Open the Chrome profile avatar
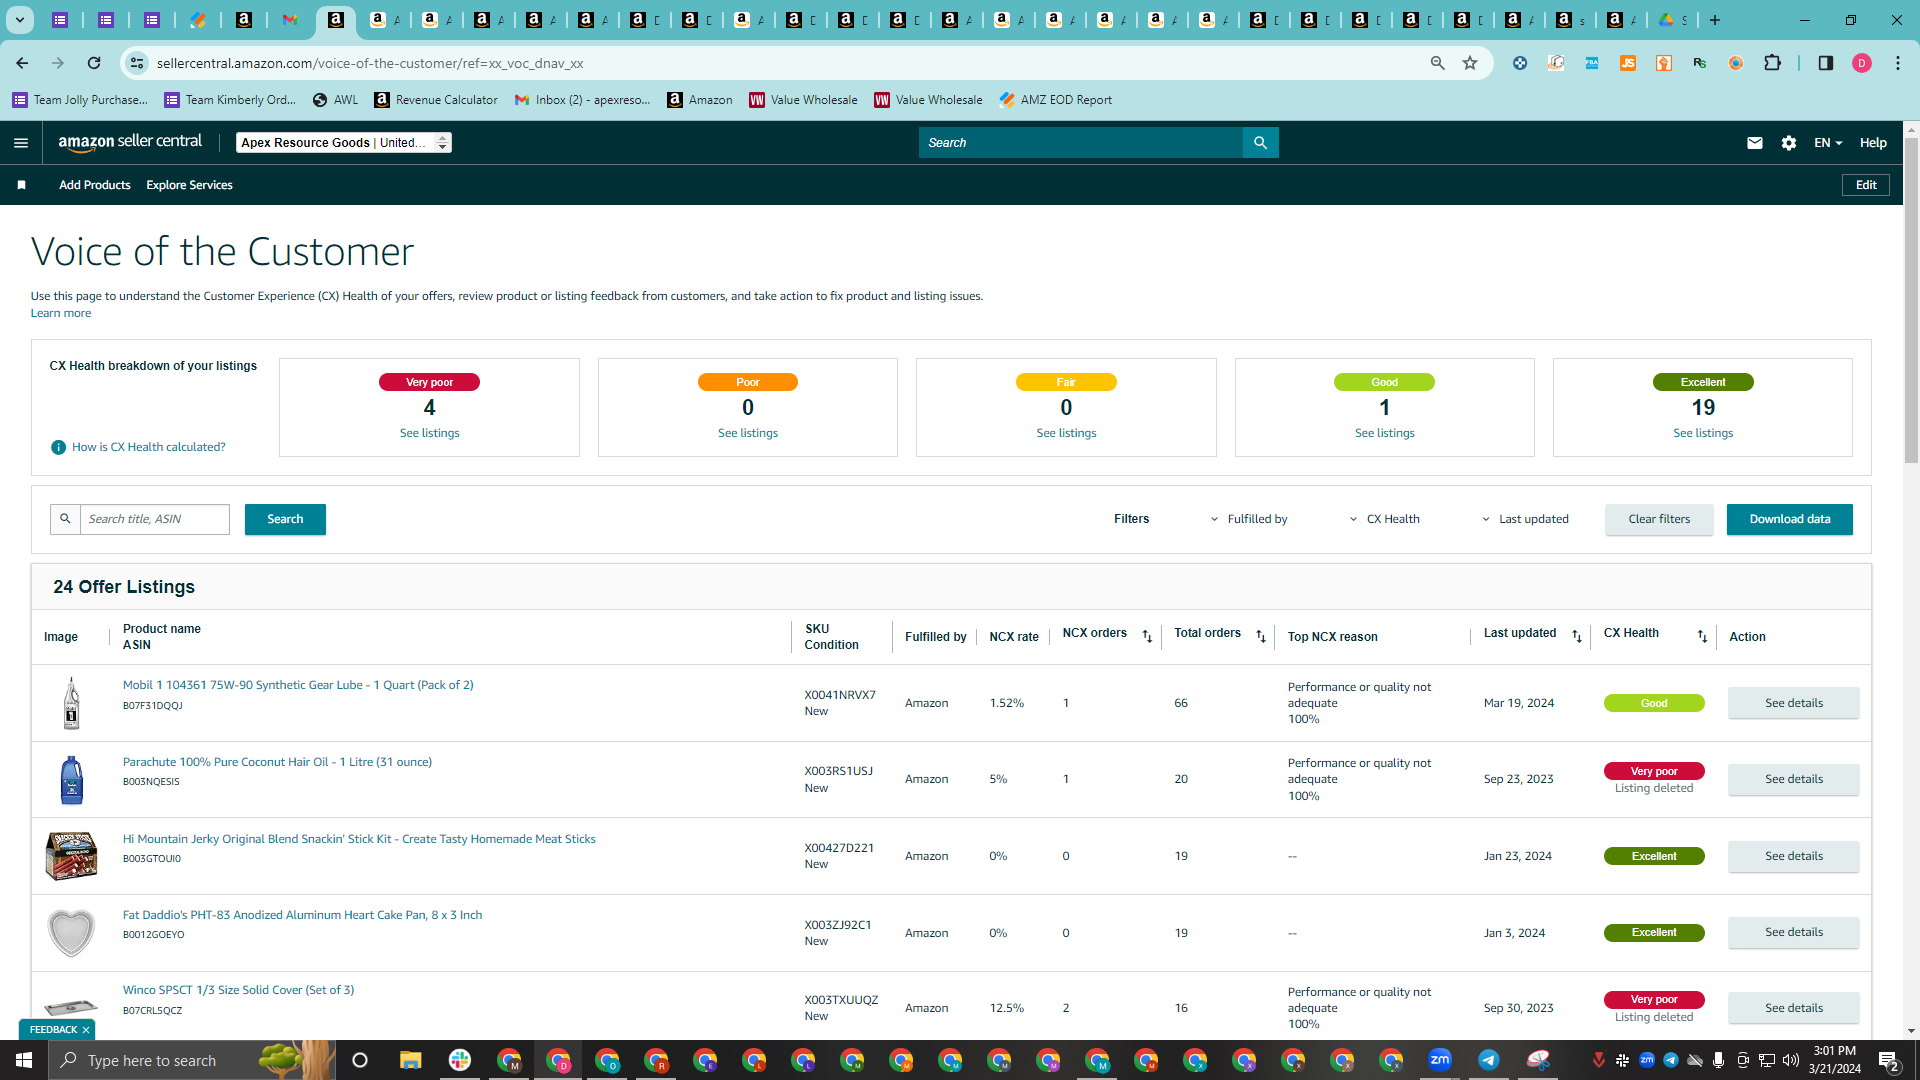 1862,63
